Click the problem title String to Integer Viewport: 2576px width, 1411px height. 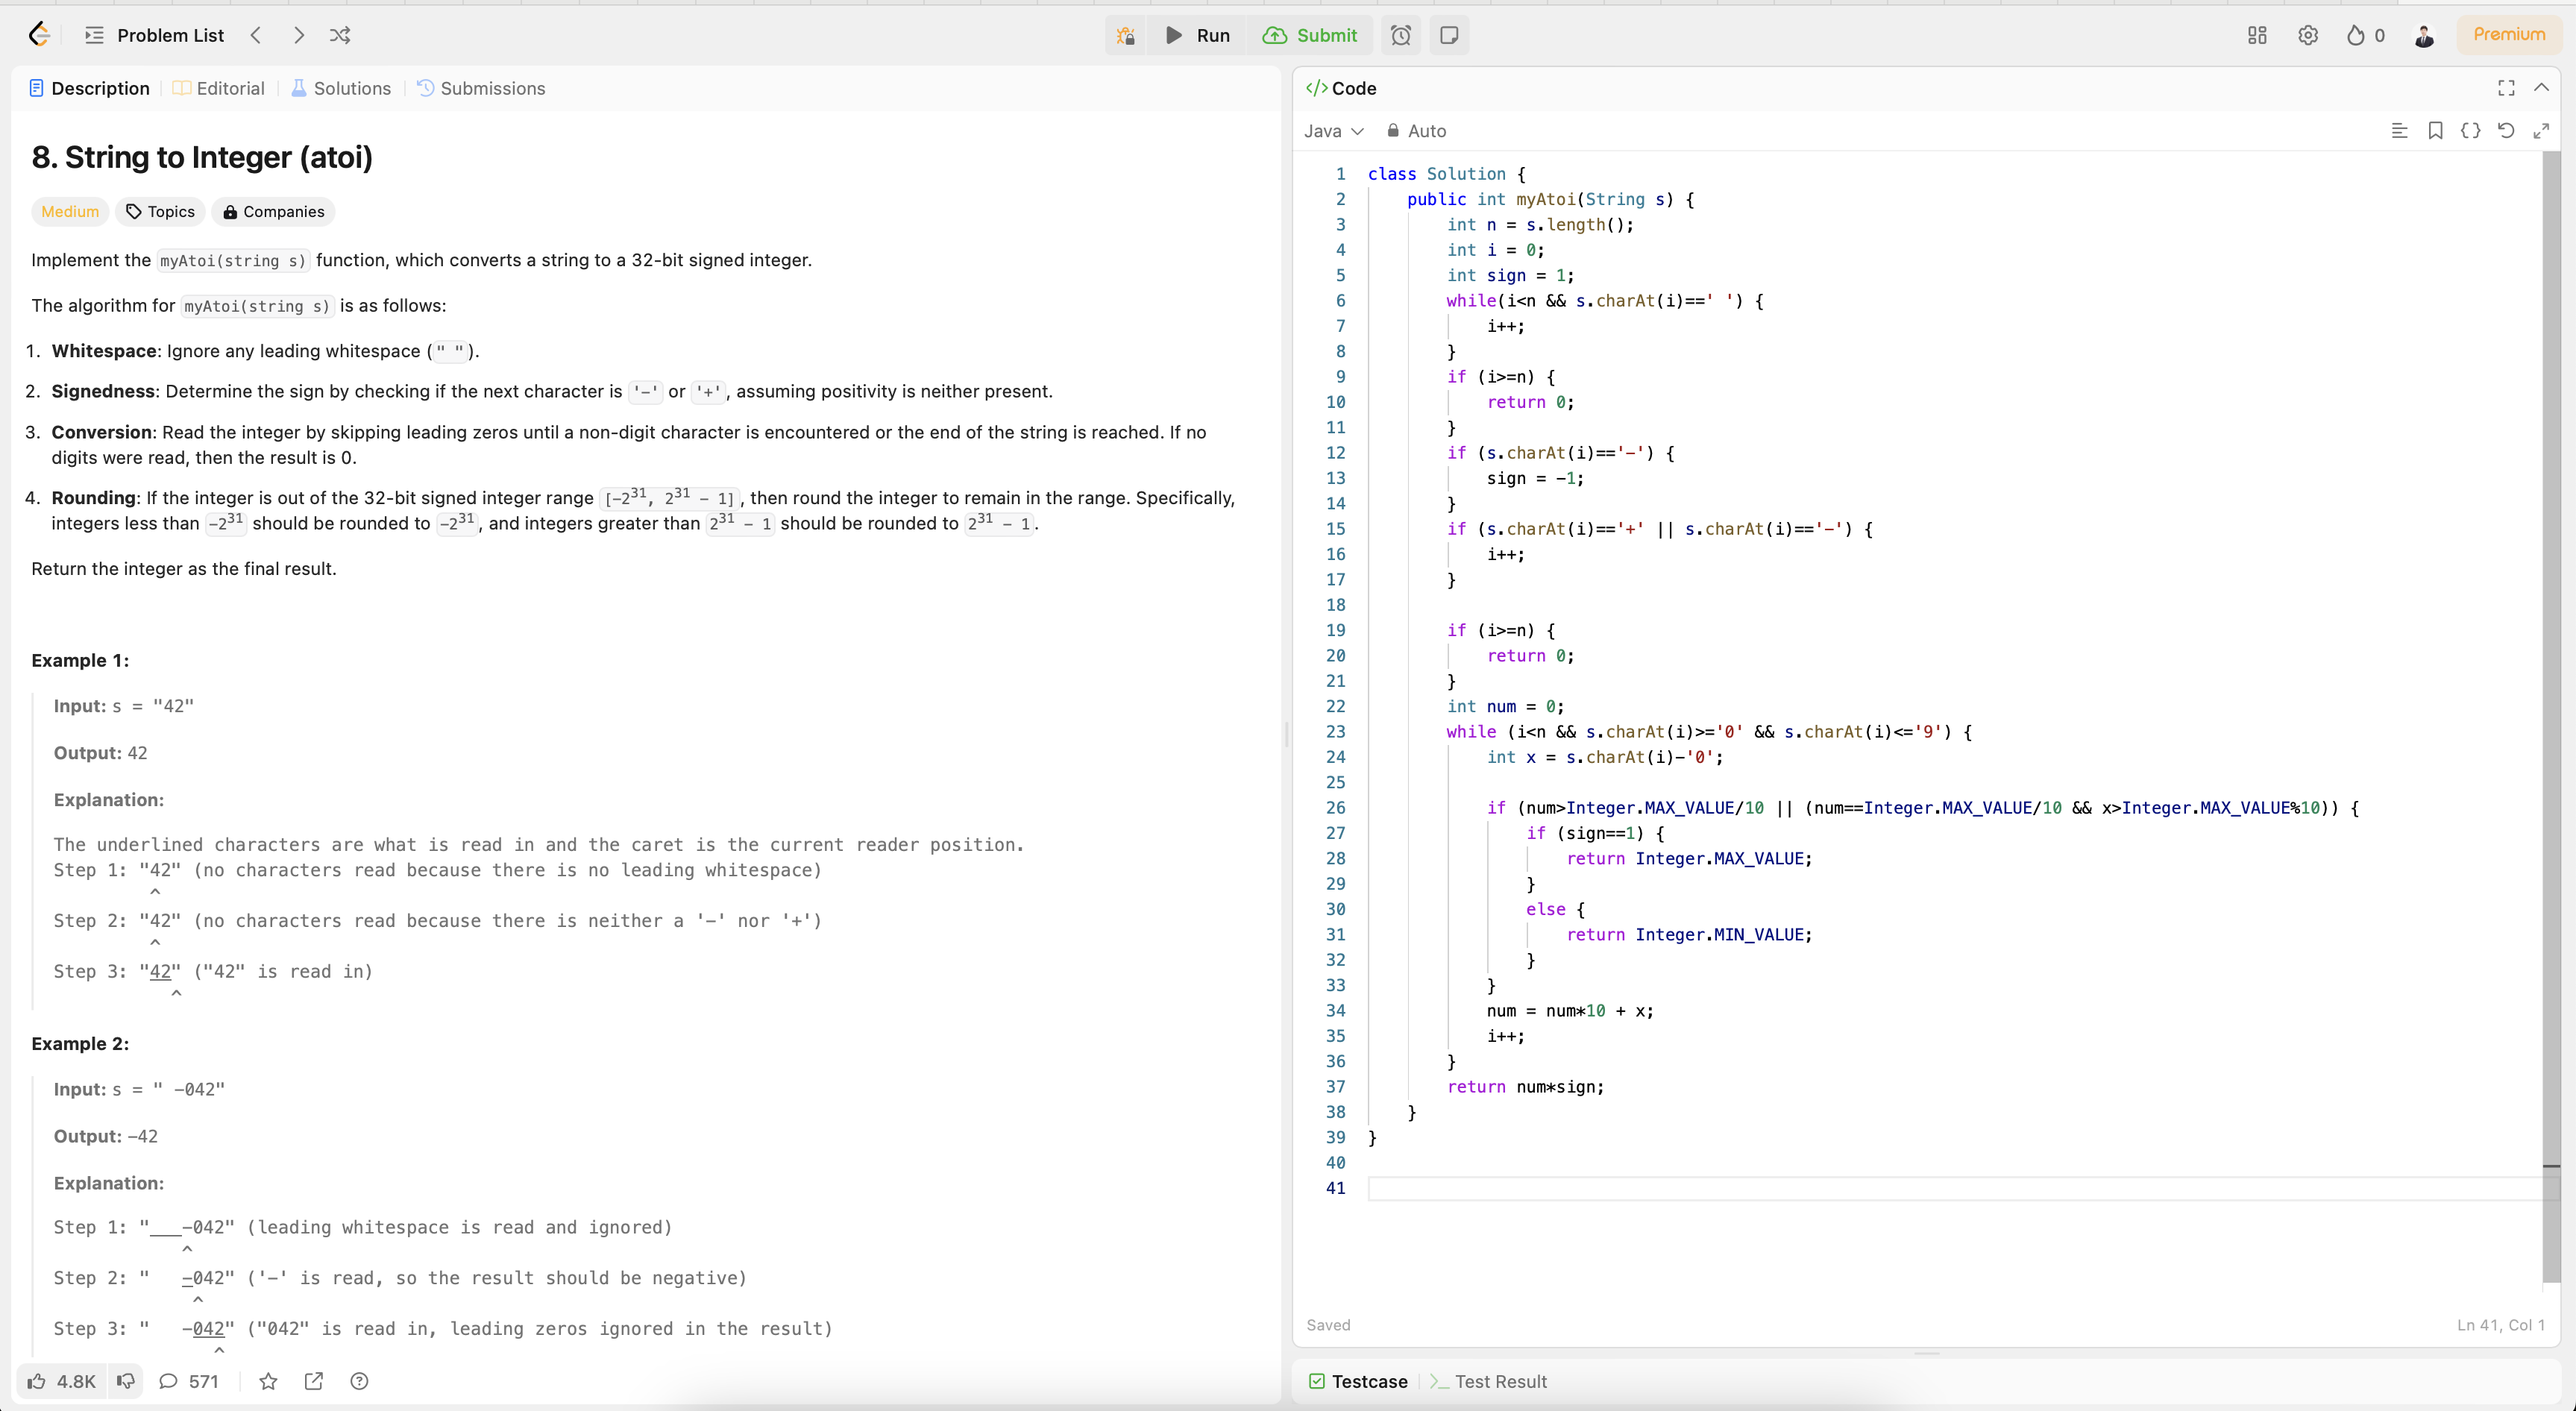(x=202, y=157)
